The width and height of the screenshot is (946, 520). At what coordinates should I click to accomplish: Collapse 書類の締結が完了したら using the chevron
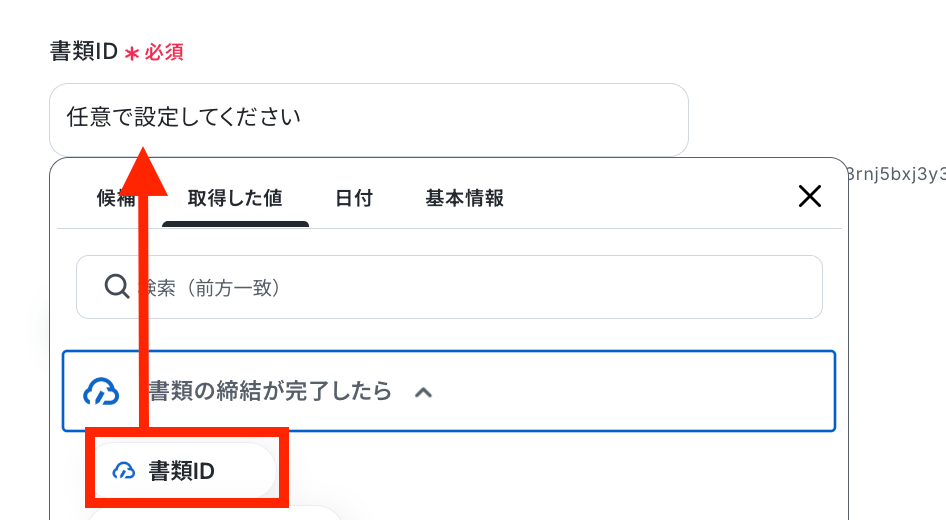tap(424, 393)
